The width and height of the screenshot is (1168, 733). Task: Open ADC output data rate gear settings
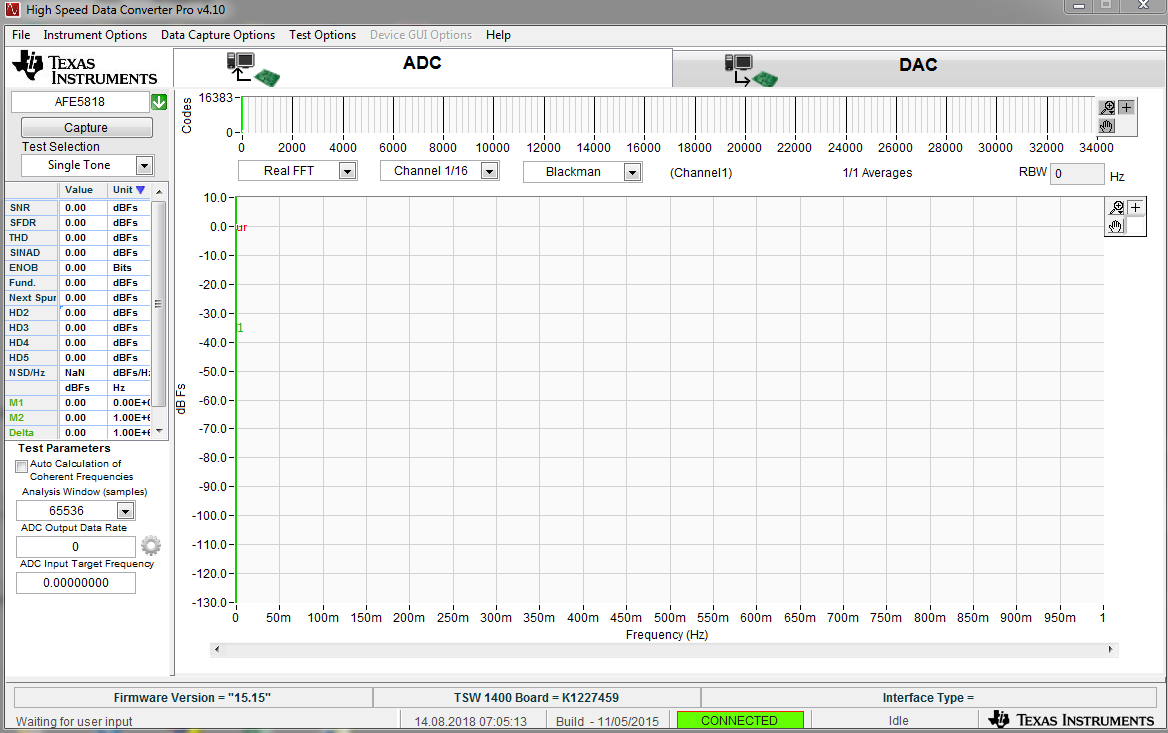(150, 546)
